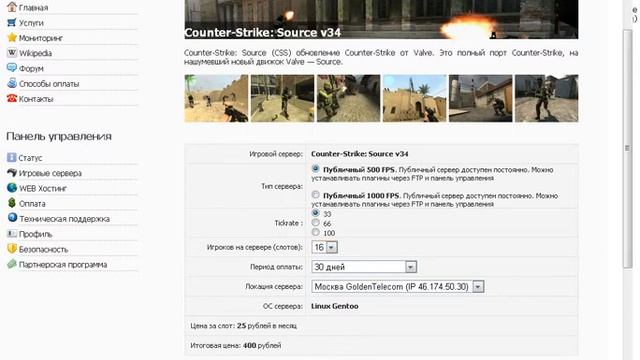Image resolution: width=640 pixels, height=360 pixels.
Task: Open the payment period dropdown 30 дней
Action: tap(364, 267)
